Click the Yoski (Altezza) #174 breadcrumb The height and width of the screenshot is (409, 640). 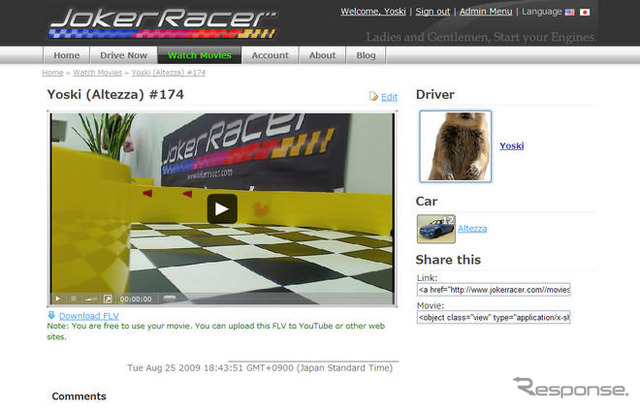168,73
